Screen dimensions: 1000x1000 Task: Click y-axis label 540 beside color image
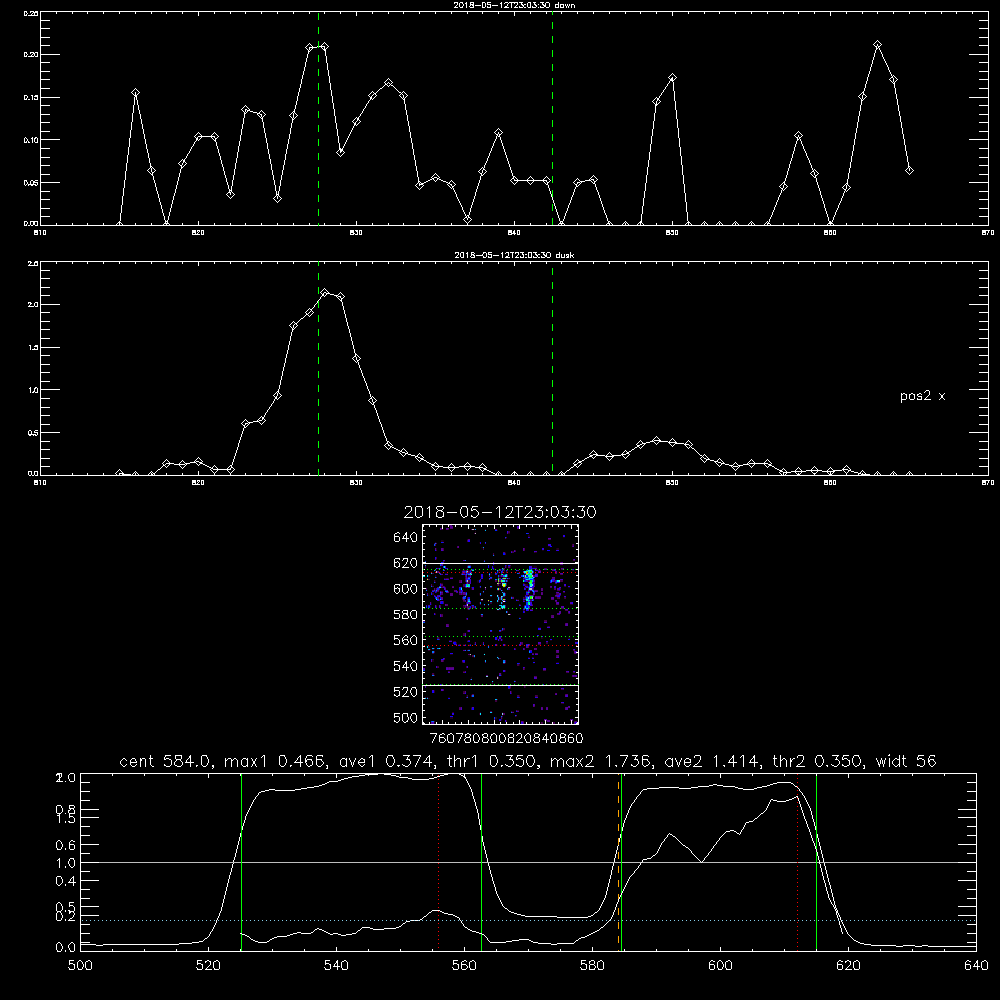pyautogui.click(x=406, y=666)
